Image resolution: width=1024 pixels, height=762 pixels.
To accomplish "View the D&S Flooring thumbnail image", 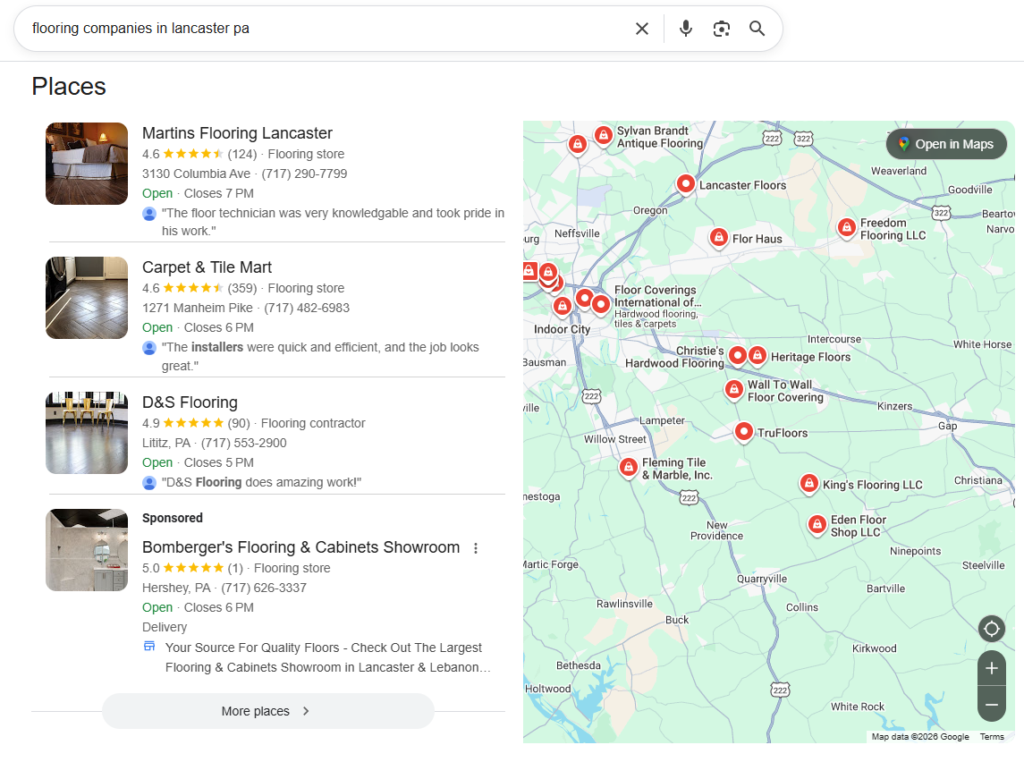I will point(86,432).
